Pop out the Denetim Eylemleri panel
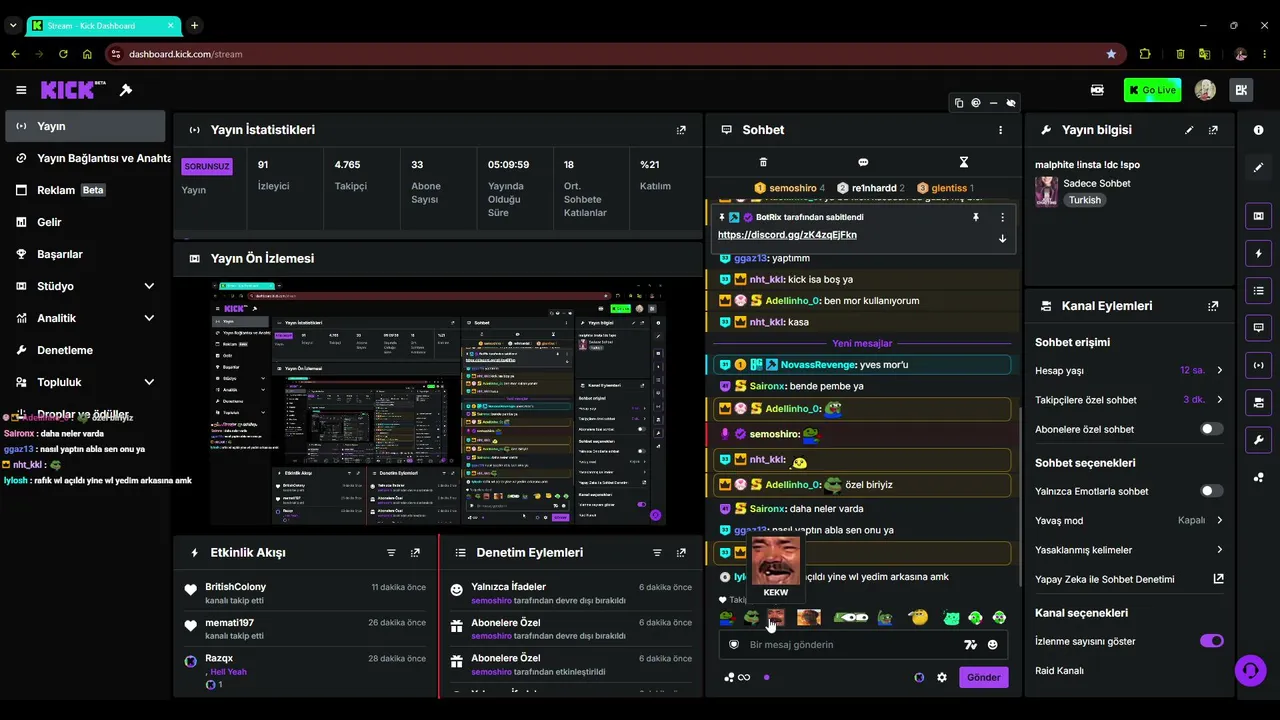 click(681, 553)
